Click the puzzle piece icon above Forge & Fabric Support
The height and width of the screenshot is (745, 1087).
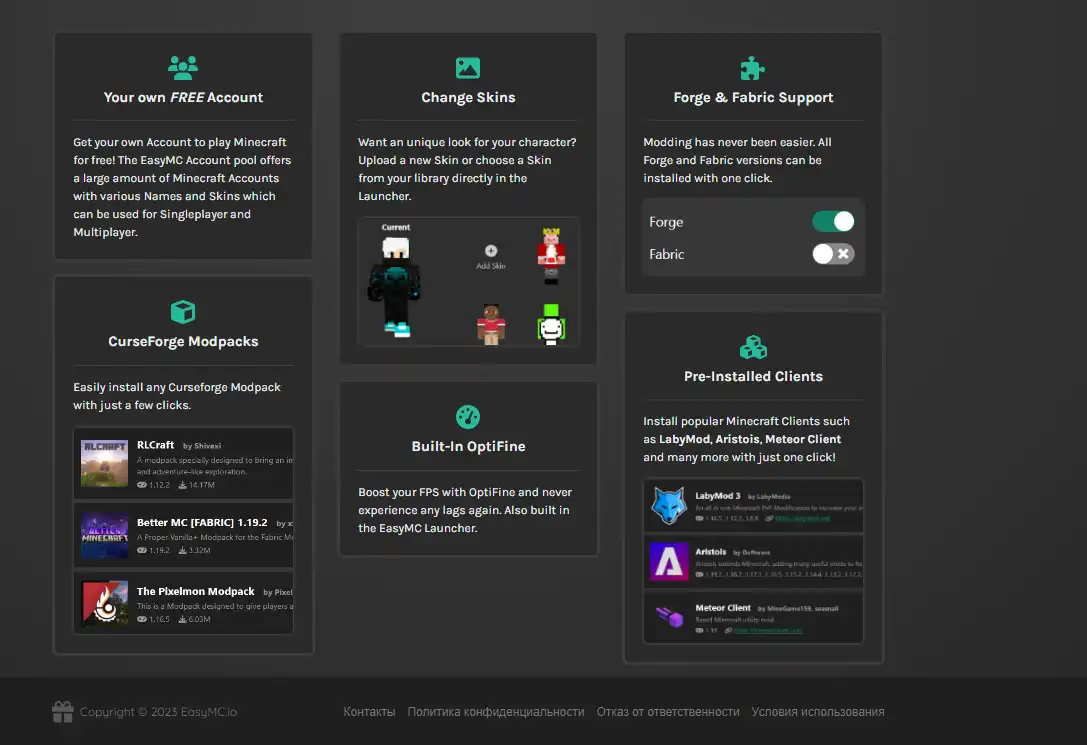[x=752, y=69]
